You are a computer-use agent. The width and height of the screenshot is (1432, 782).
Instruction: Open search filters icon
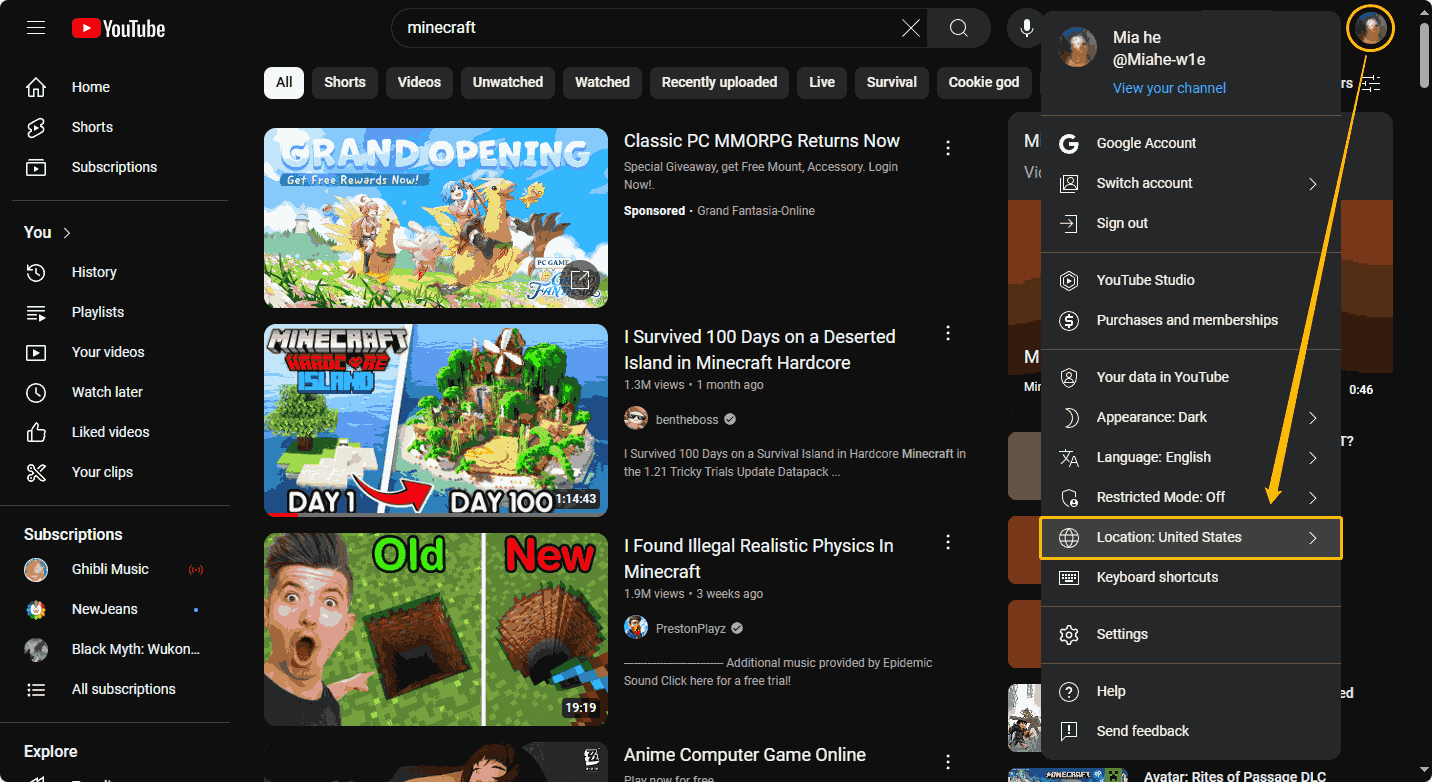[x=1372, y=83]
